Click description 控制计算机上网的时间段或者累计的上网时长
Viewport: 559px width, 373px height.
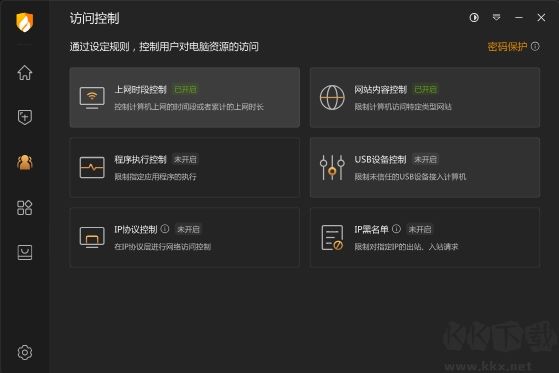[189, 107]
